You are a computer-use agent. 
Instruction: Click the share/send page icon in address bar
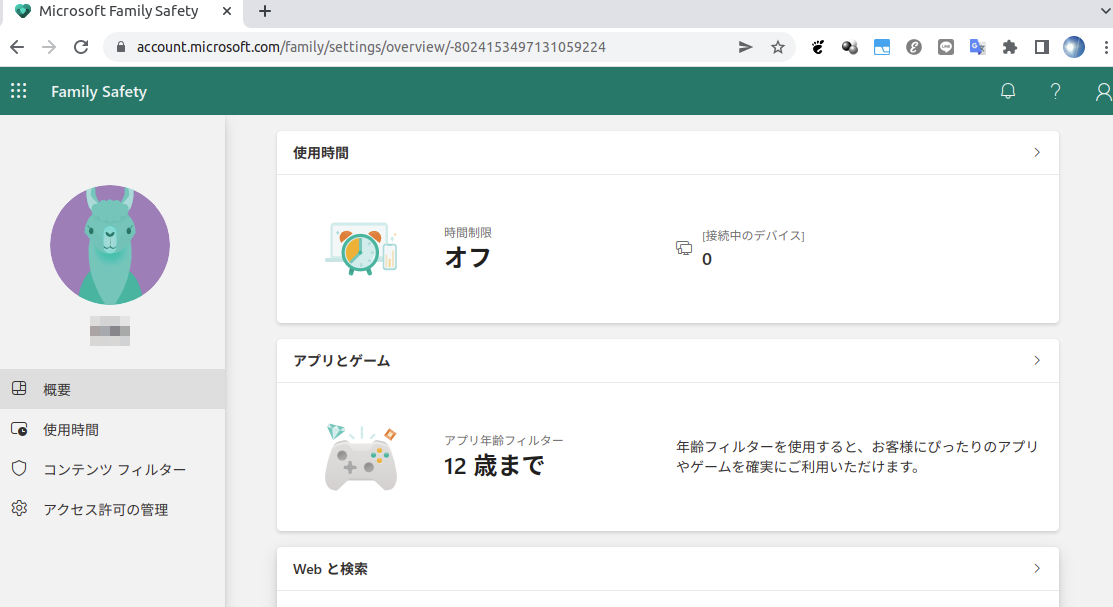745,47
